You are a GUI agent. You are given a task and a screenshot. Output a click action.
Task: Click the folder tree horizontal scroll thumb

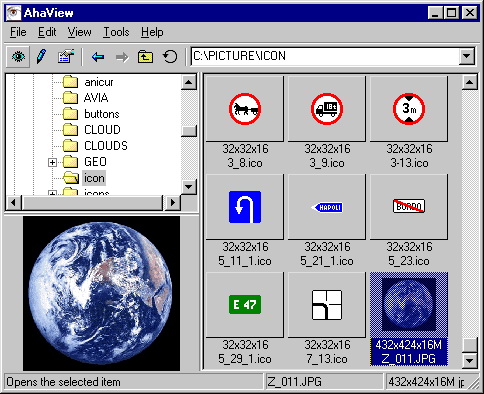pyautogui.click(x=92, y=202)
